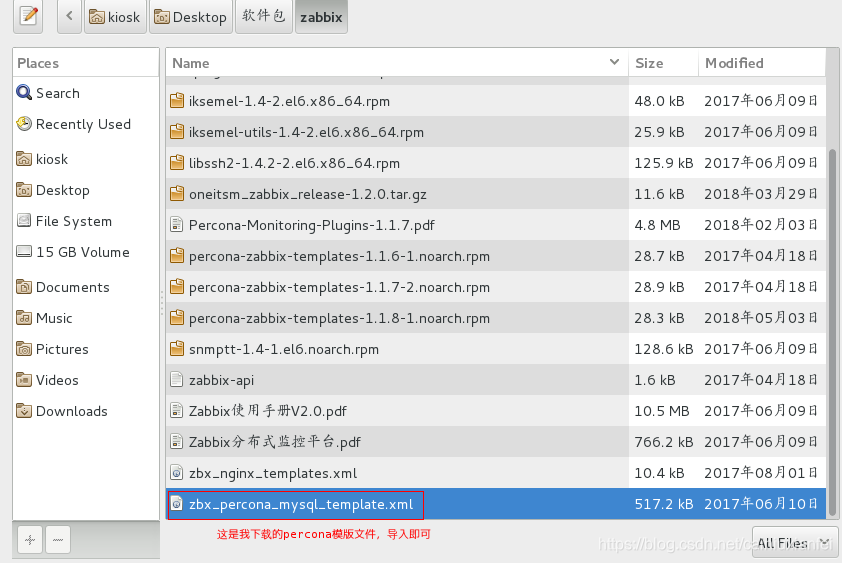
Task: Click the remove bookmark minus button
Action: [58, 539]
